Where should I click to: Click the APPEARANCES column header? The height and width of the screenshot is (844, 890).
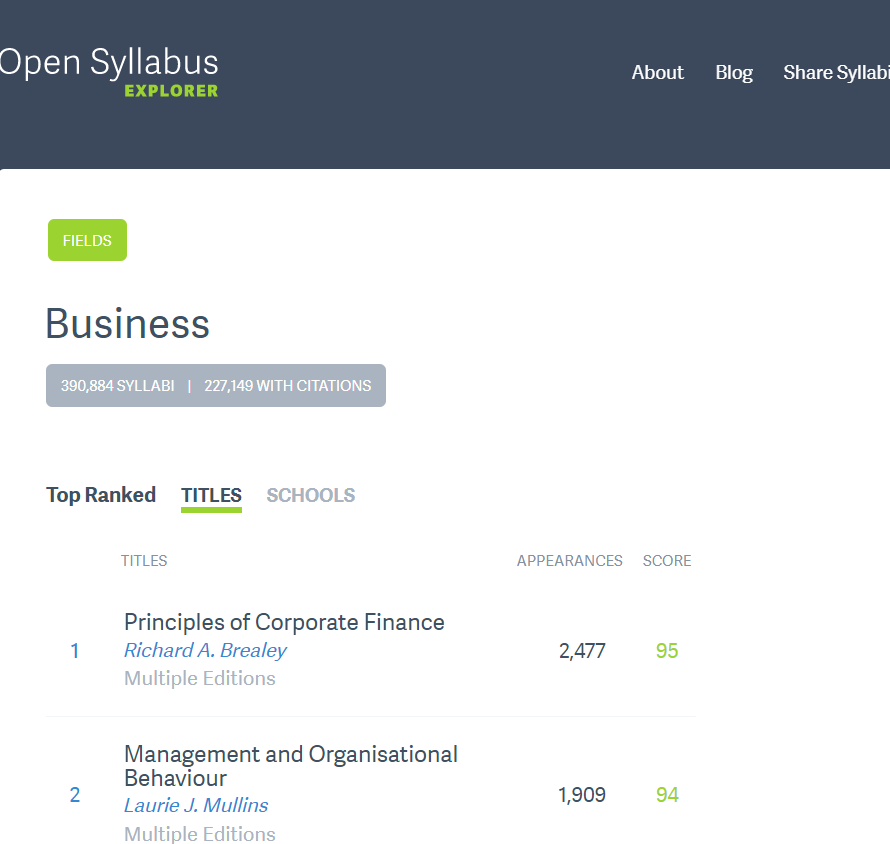click(569, 561)
